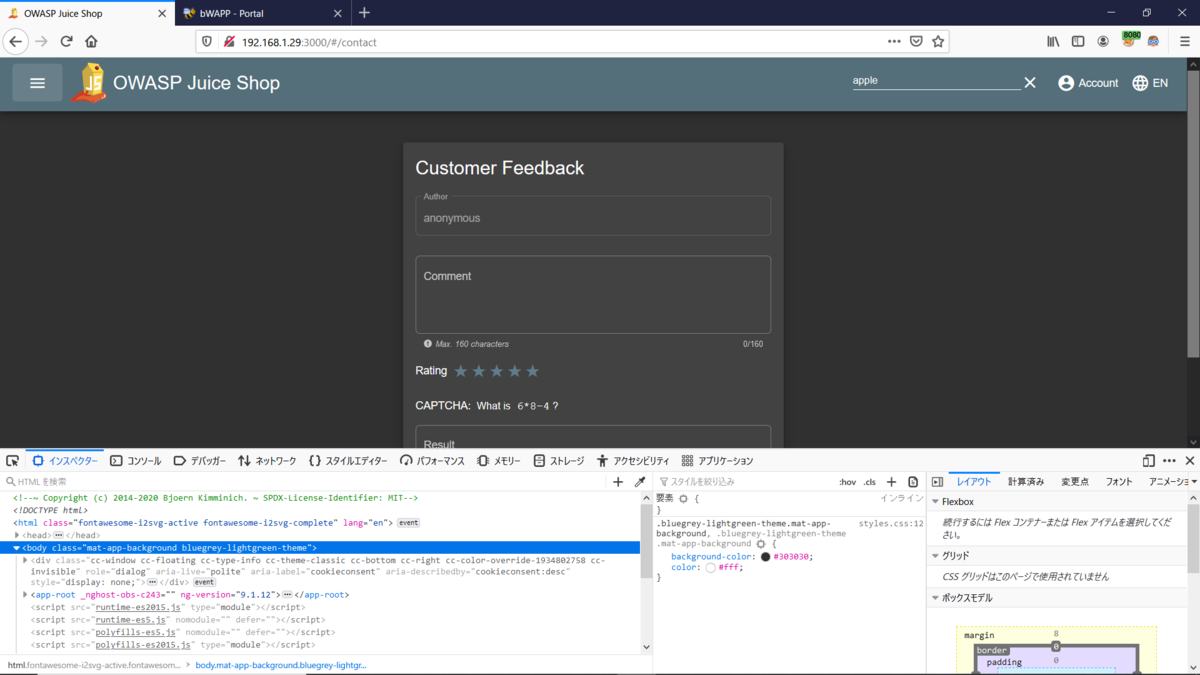Grab a color with the eyedropper
Viewport: 1200px width, 675px height.
(640, 482)
